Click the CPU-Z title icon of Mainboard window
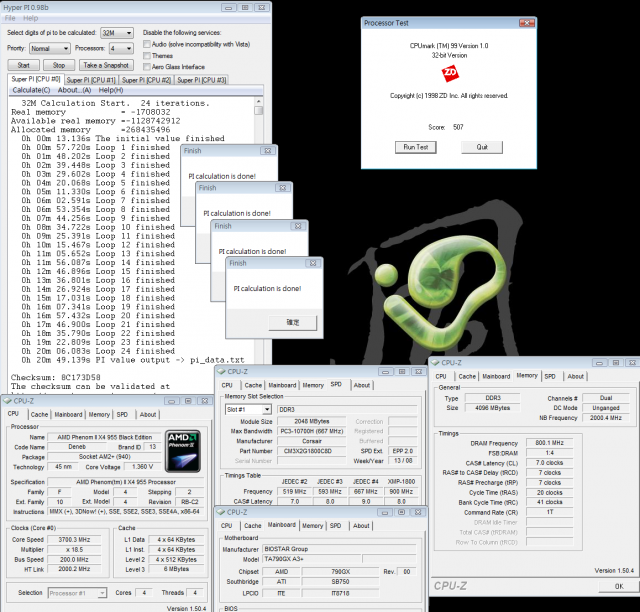640x612 pixels. (x=221, y=512)
